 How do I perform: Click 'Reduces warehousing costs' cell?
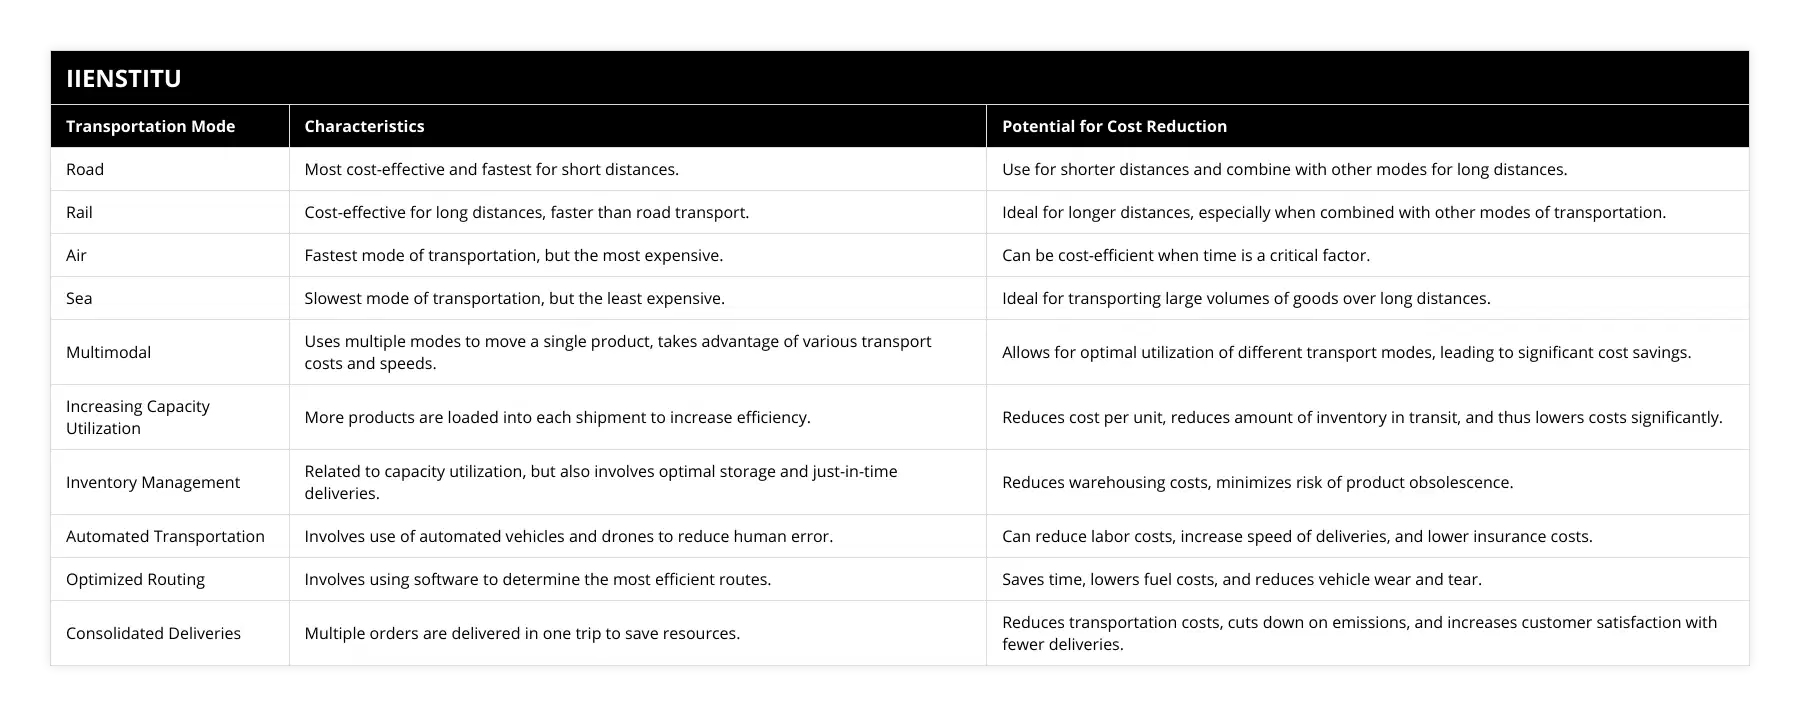[1257, 482]
